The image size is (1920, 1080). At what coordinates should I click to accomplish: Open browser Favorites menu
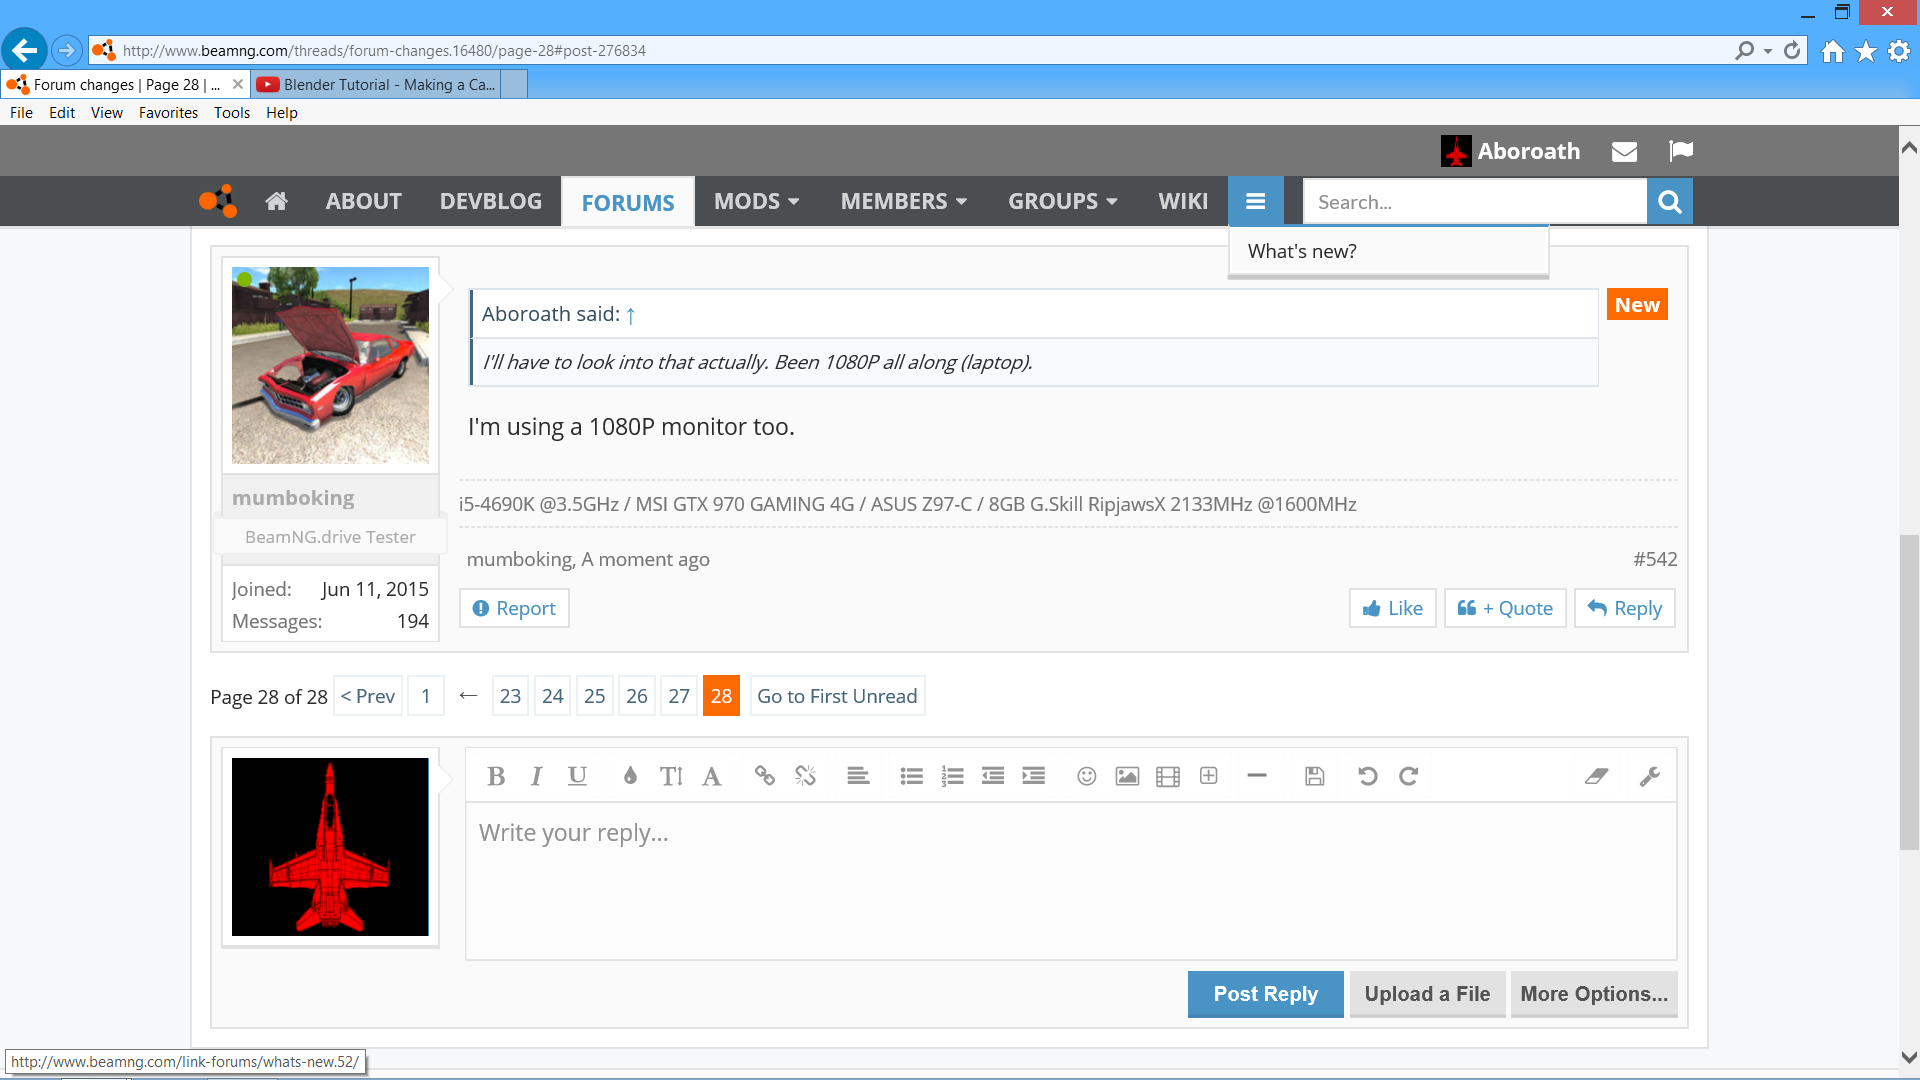[x=168, y=113]
